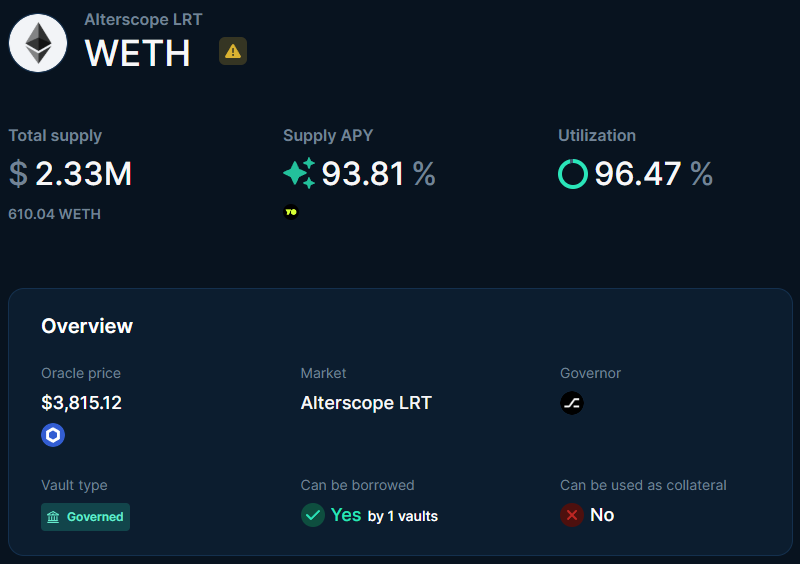Viewport: 800px width, 564px height.
Task: Click the 93.81% supply APY value
Action: (x=378, y=174)
